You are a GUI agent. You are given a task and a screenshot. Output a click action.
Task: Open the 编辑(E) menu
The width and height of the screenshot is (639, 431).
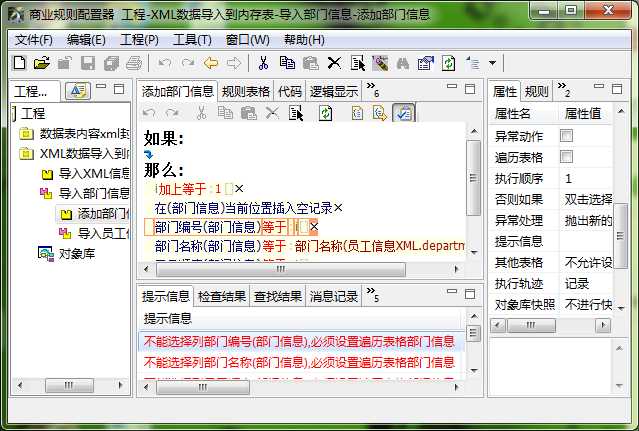[86, 40]
